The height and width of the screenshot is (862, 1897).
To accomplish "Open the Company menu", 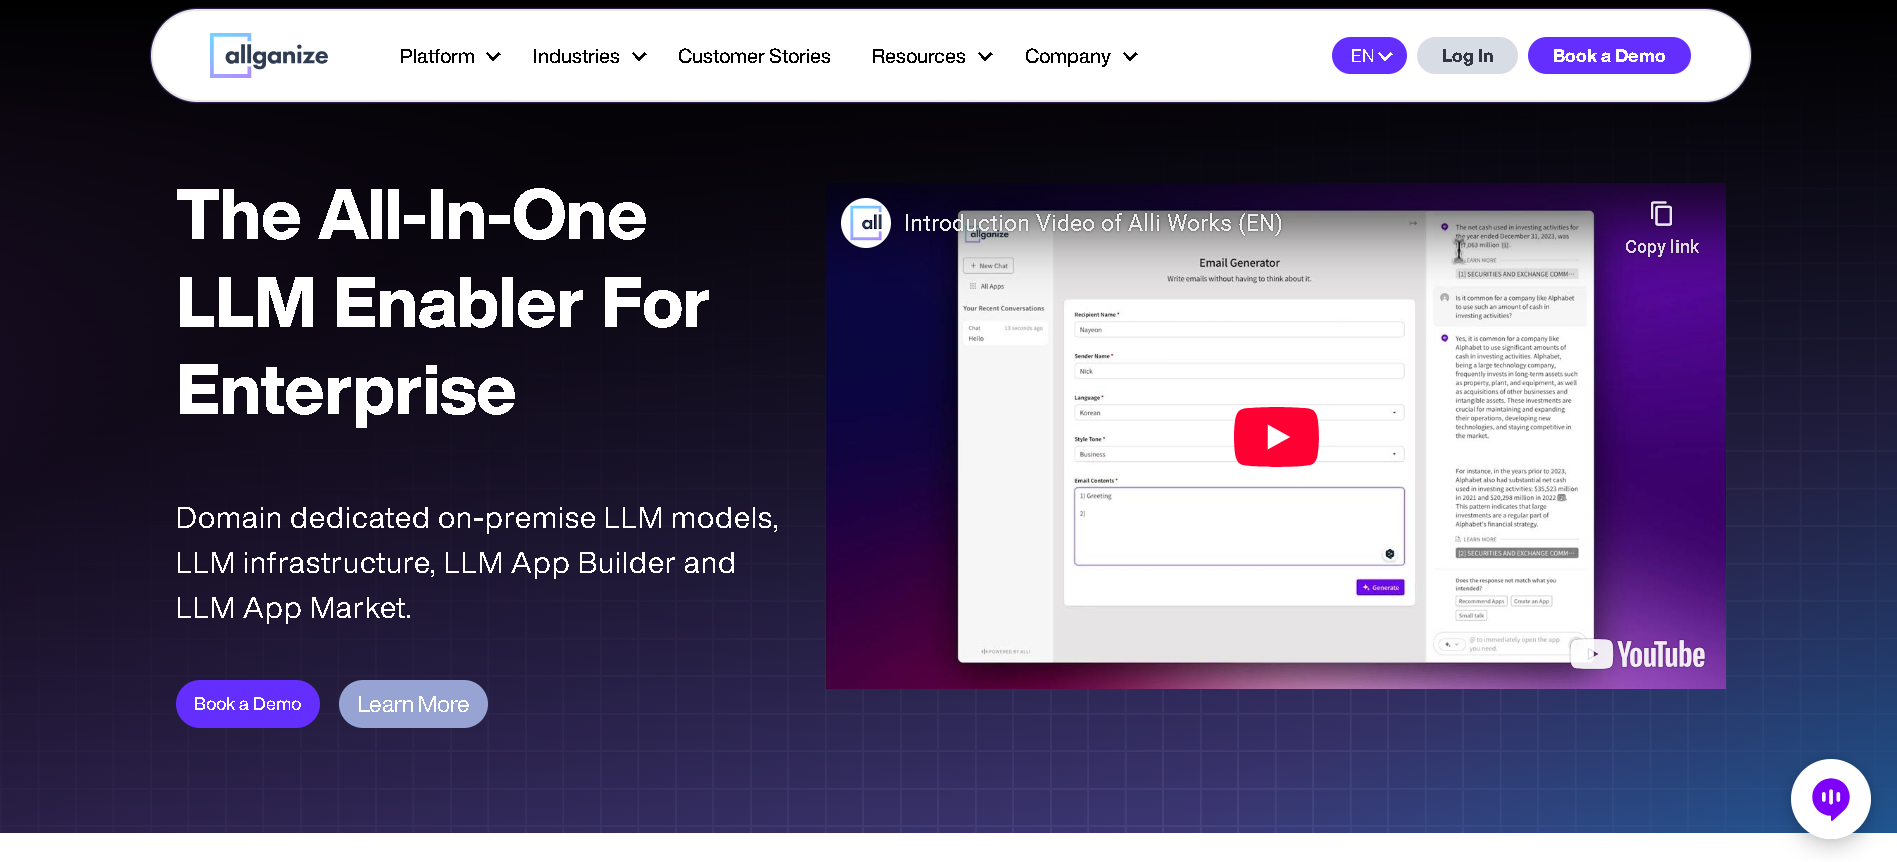I will pos(1067,56).
